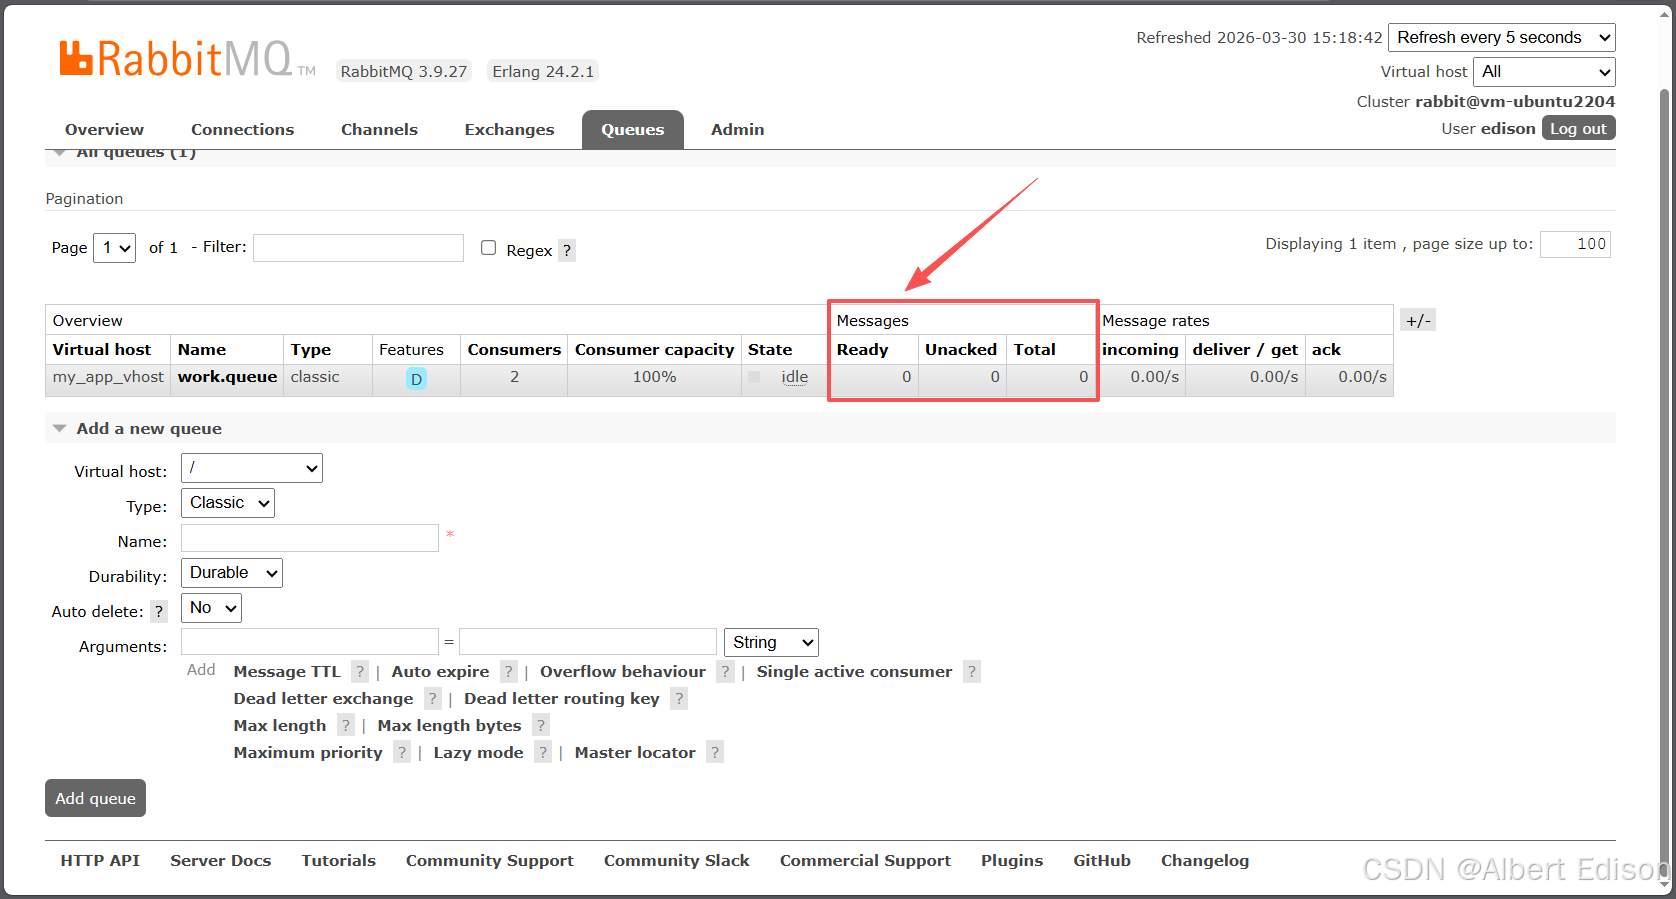Open the top Virtual host All dropdown
Screen dimensions: 1676x899
[1544, 72]
